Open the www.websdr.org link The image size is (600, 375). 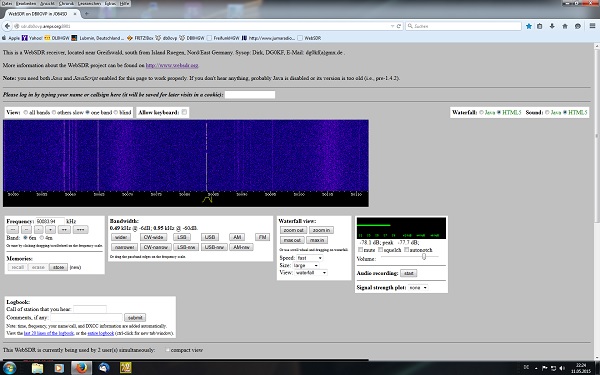pos(172,65)
